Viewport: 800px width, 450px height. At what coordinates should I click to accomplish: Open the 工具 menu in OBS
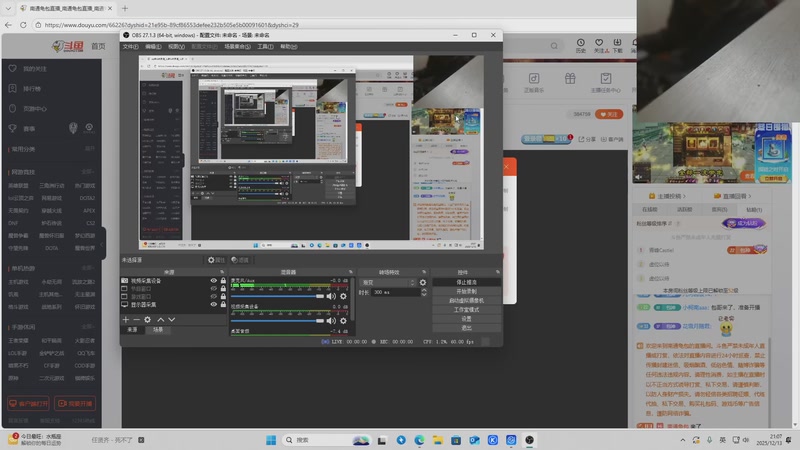[x=265, y=46]
